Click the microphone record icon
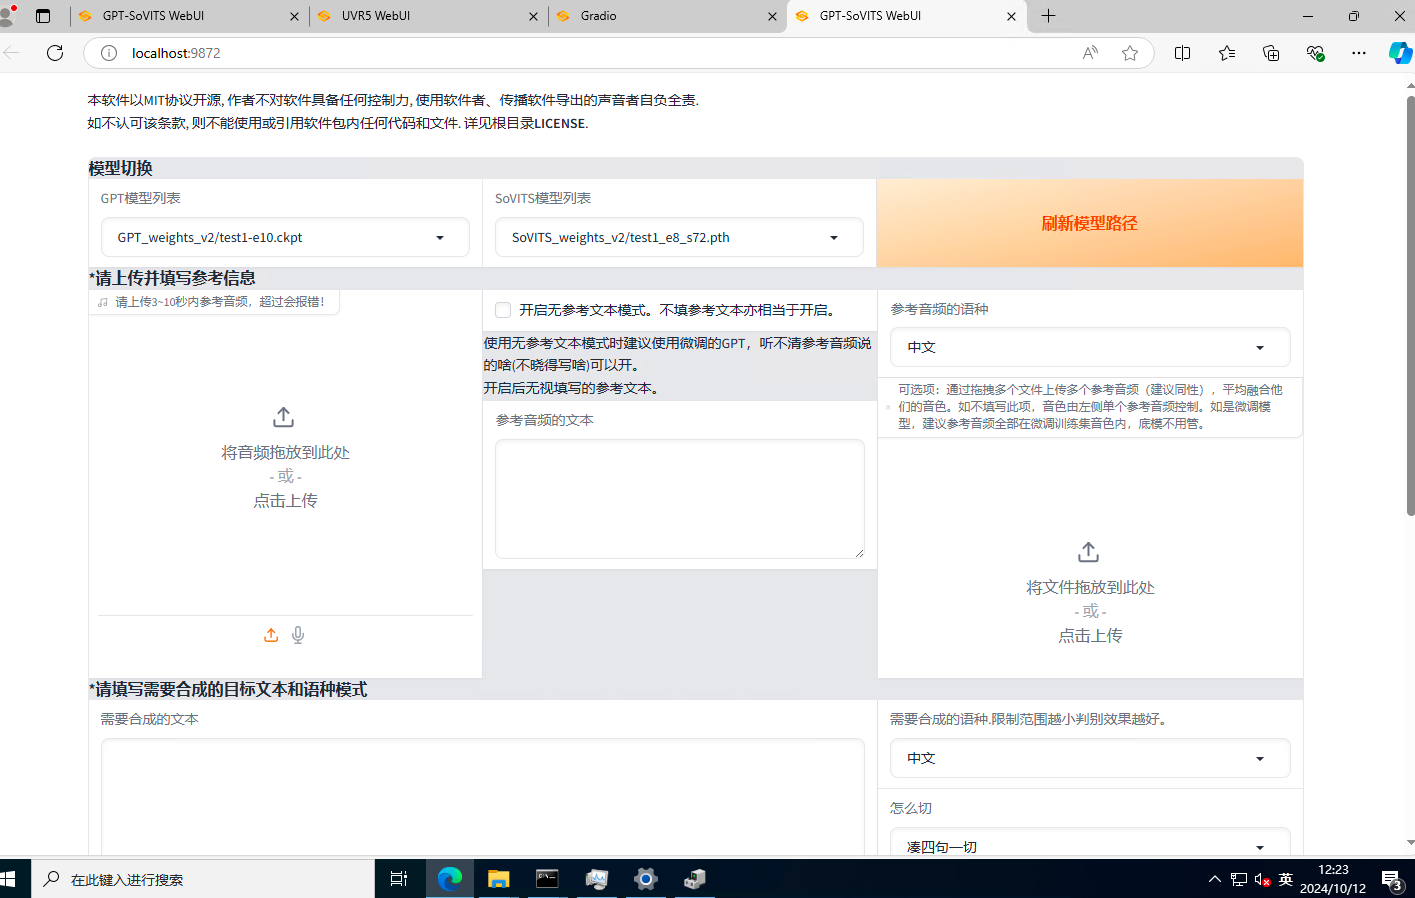Image resolution: width=1415 pixels, height=898 pixels. click(298, 635)
